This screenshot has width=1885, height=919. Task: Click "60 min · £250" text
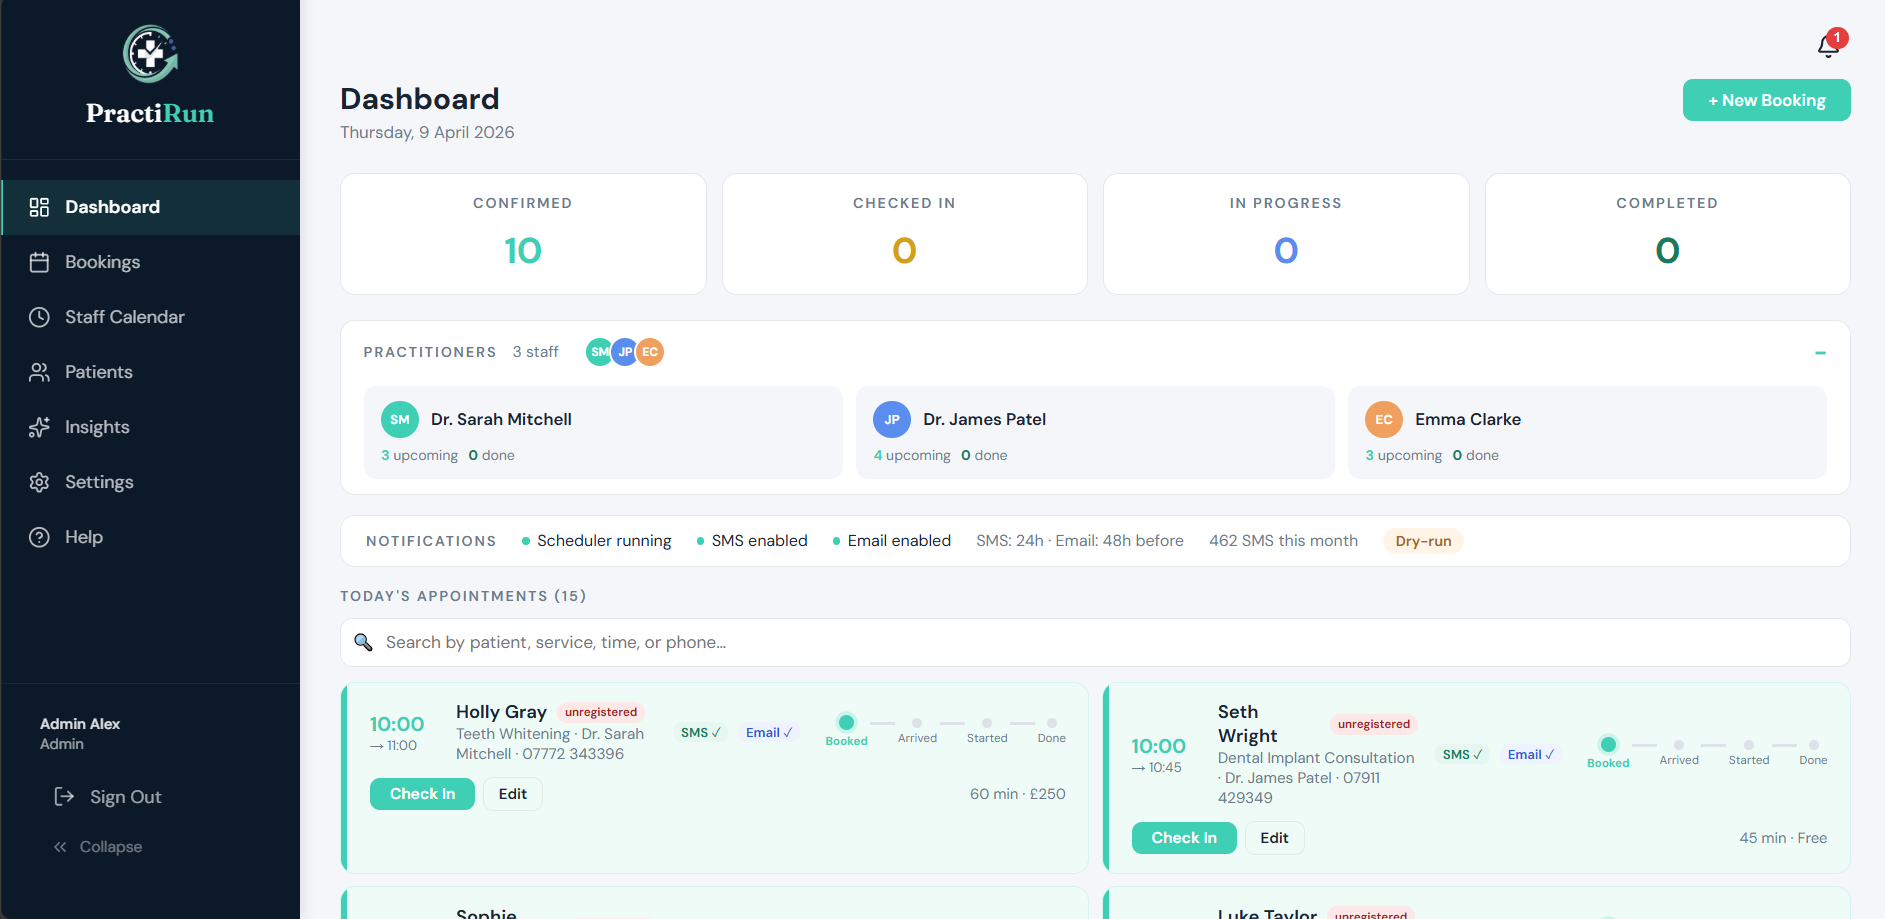pos(1017,794)
